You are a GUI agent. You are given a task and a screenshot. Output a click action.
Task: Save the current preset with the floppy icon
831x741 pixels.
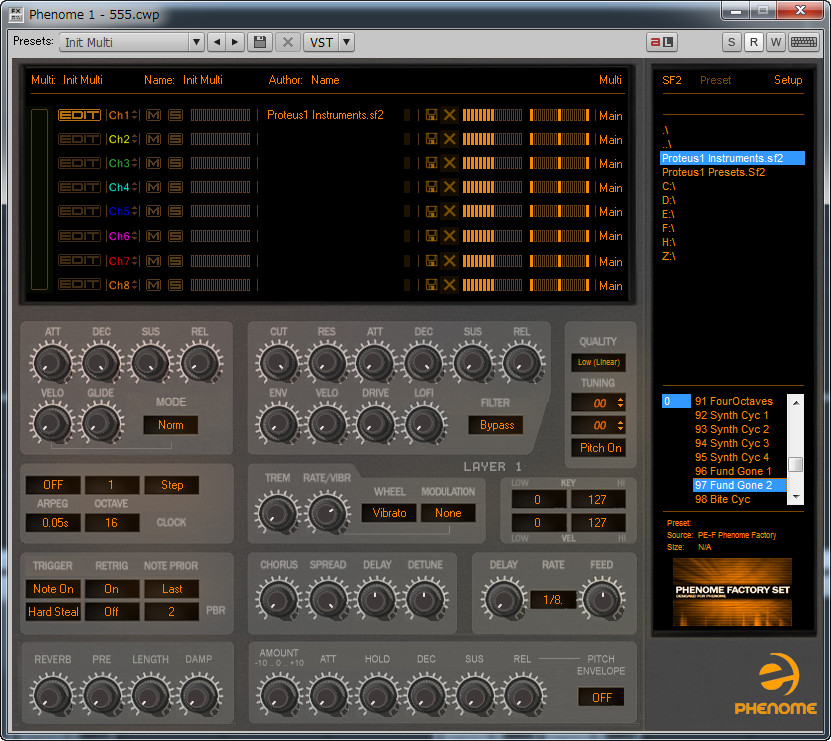260,42
